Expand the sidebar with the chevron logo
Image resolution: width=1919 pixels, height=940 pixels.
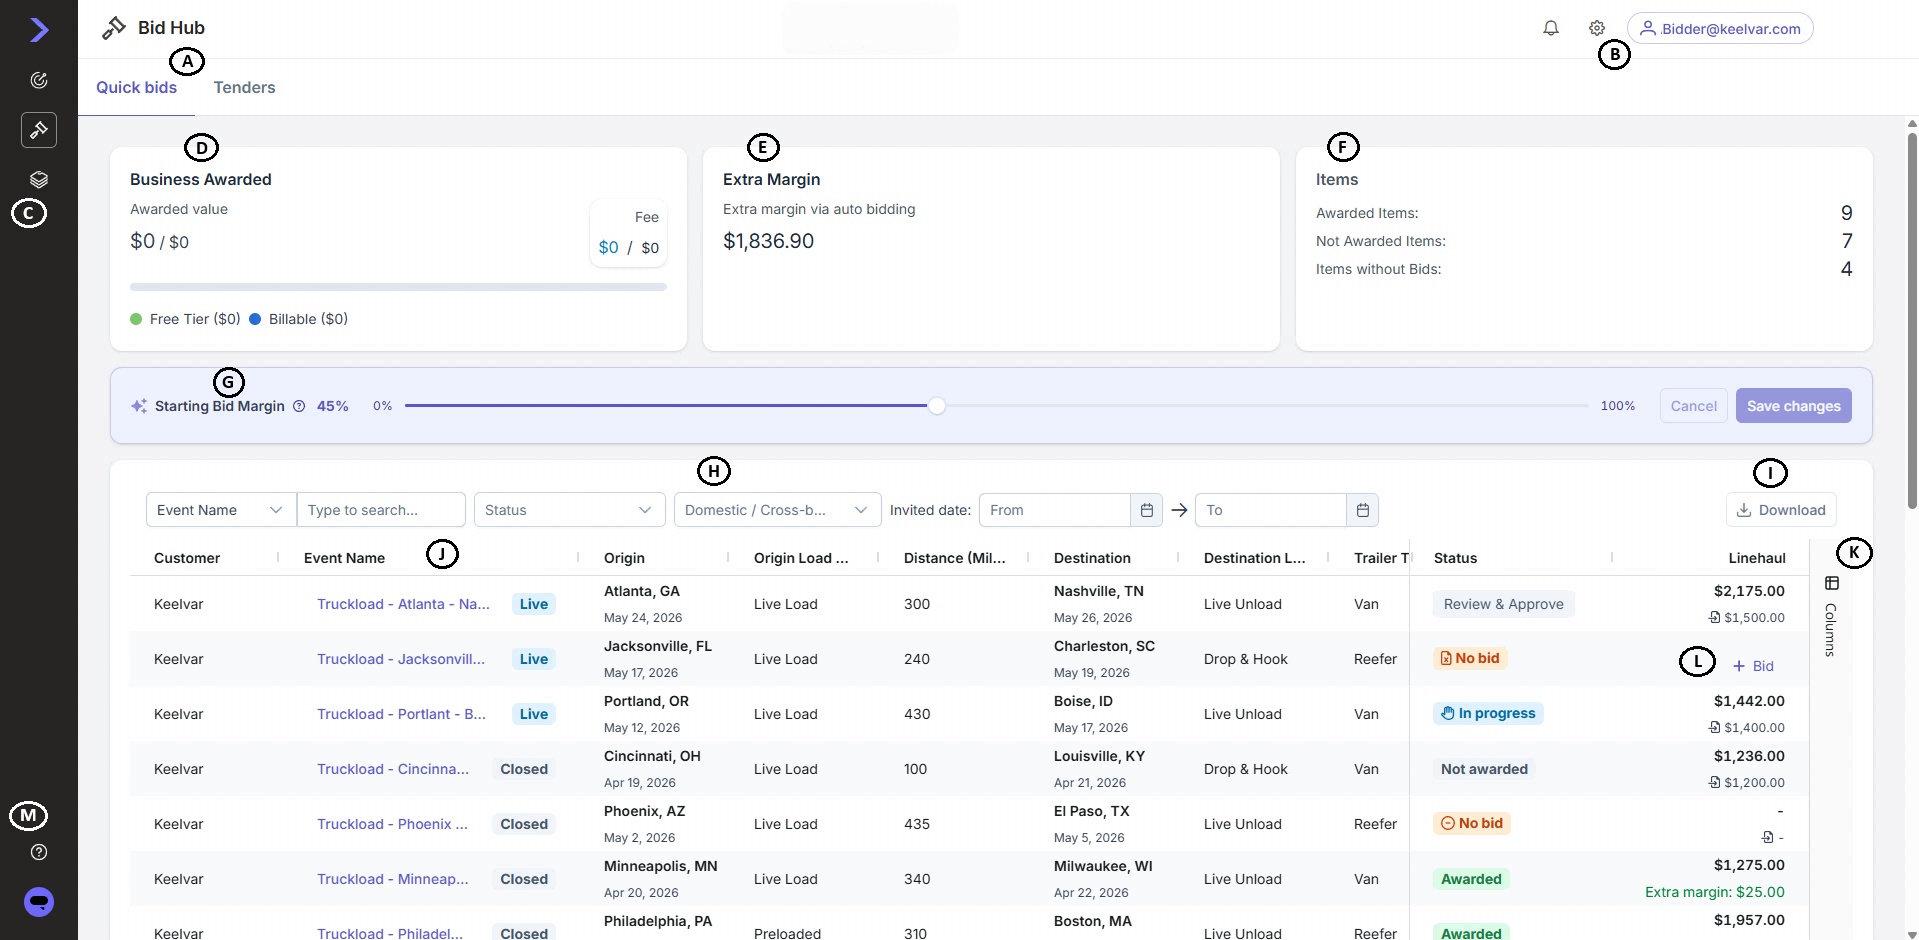tap(39, 30)
